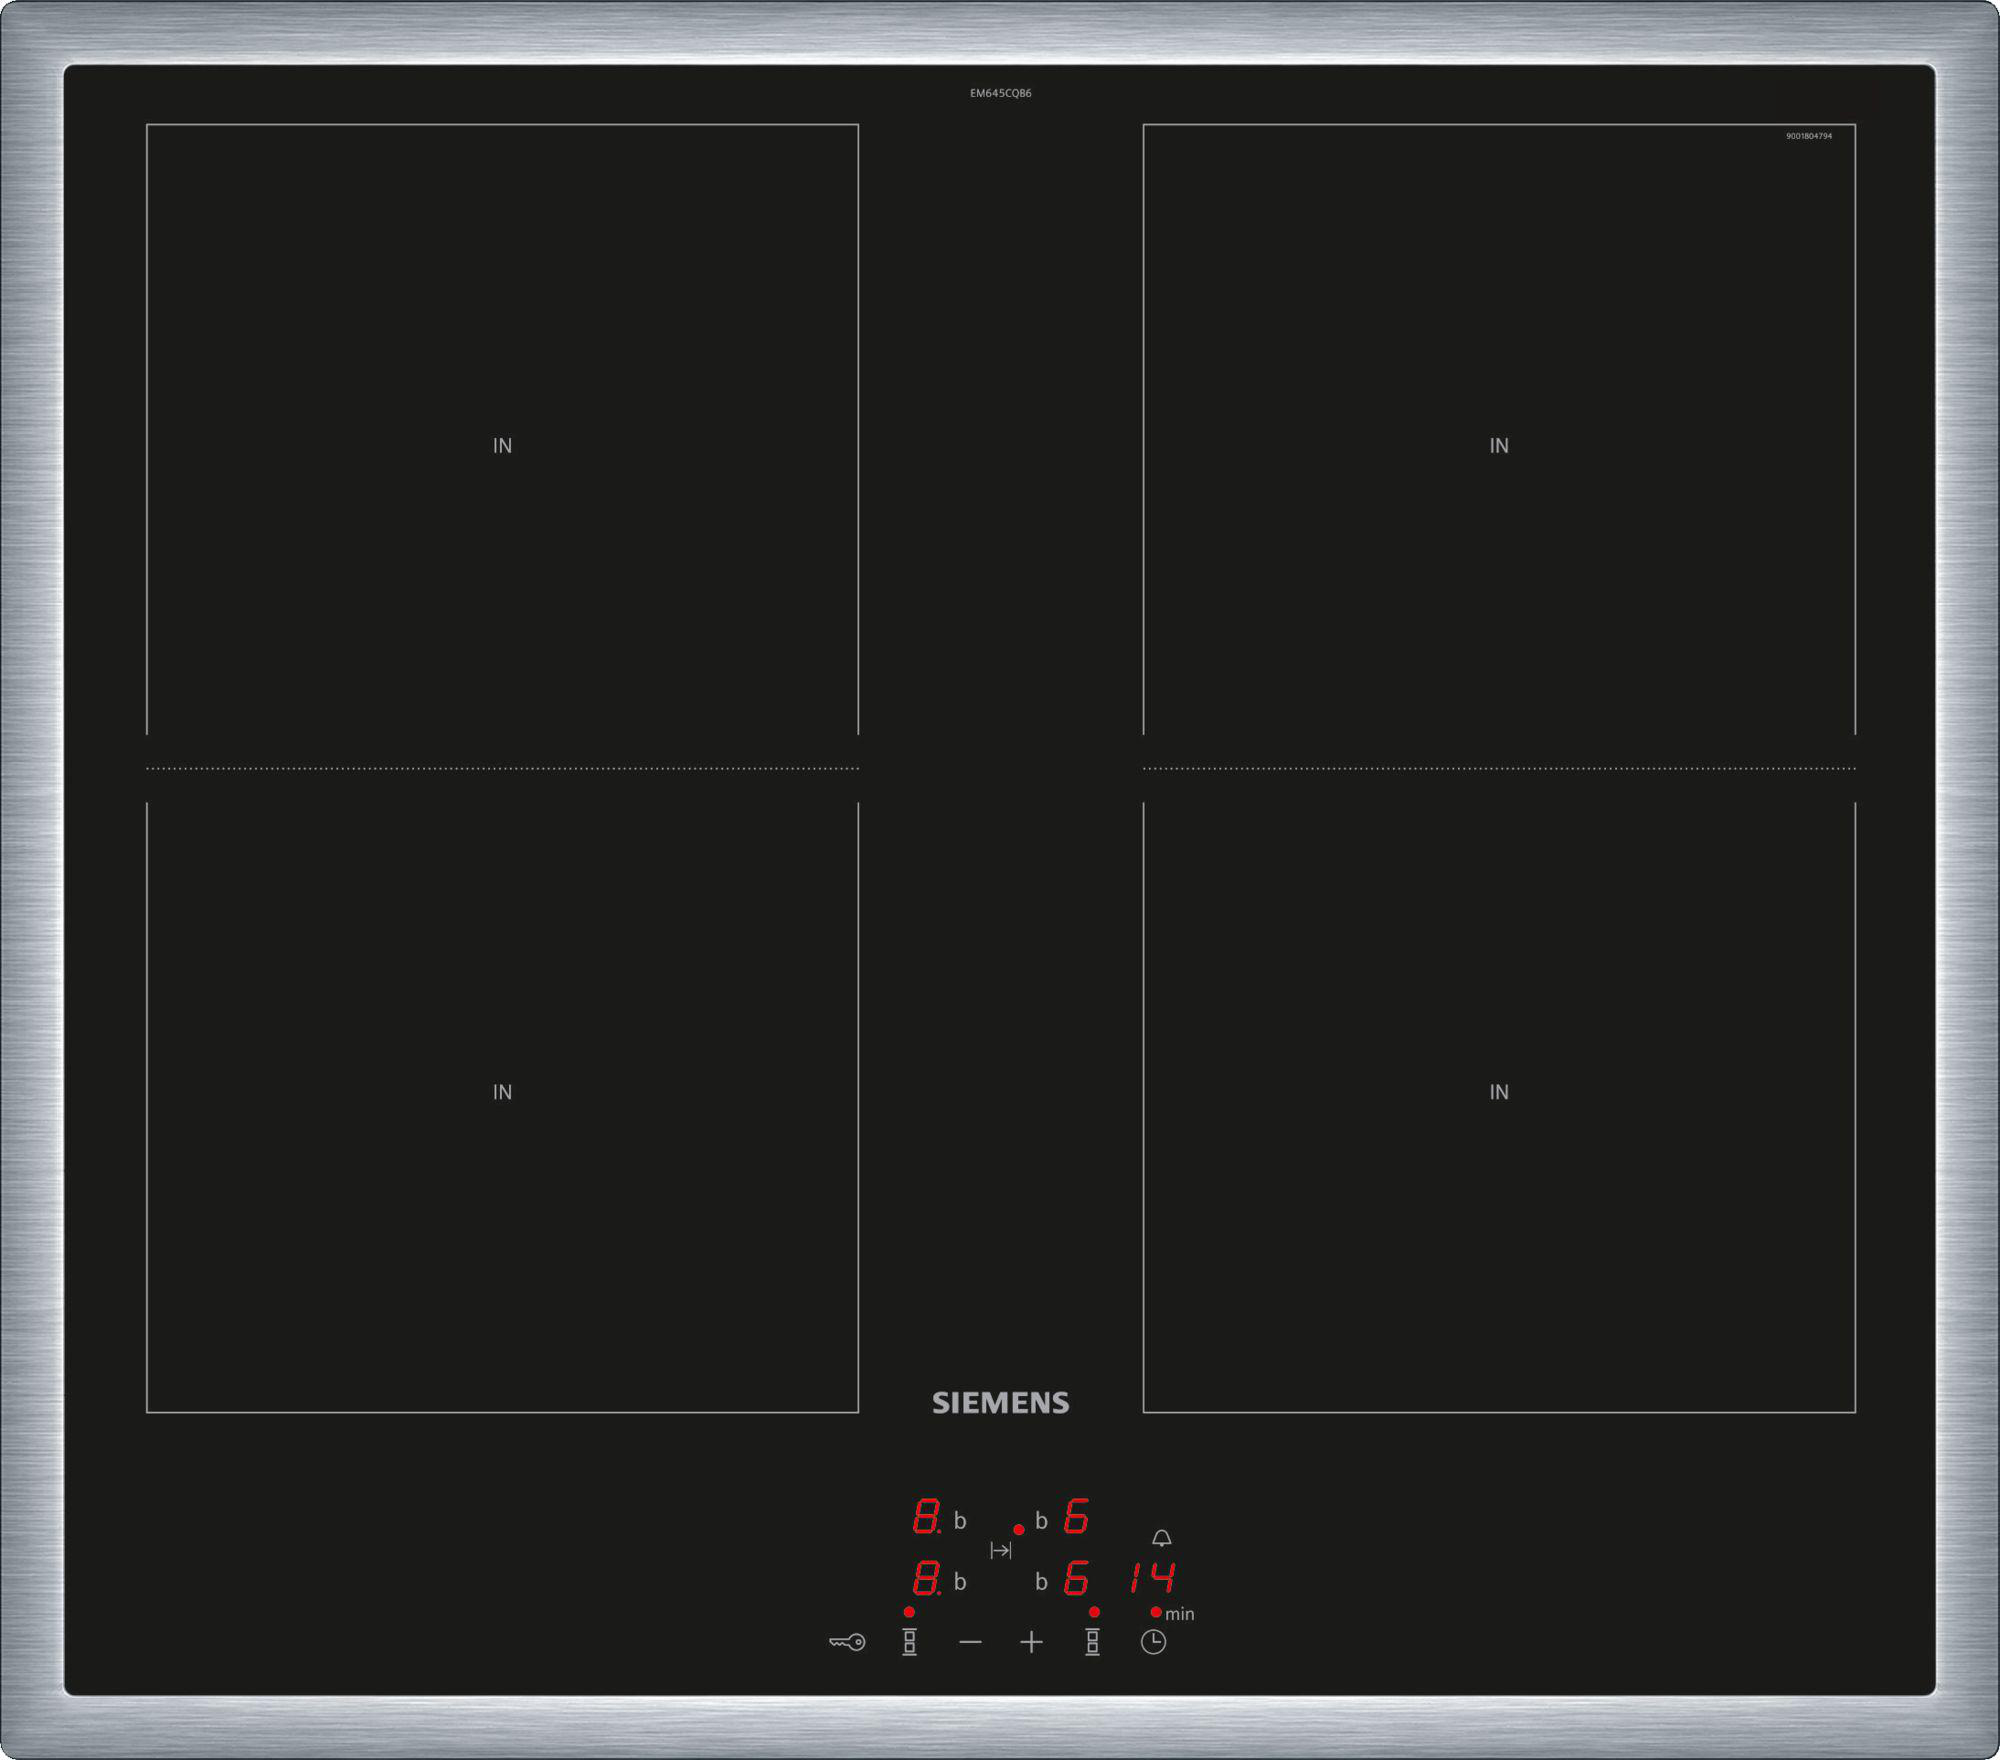Tap the 'b' boost label beside upper 8.

(x=960, y=1521)
